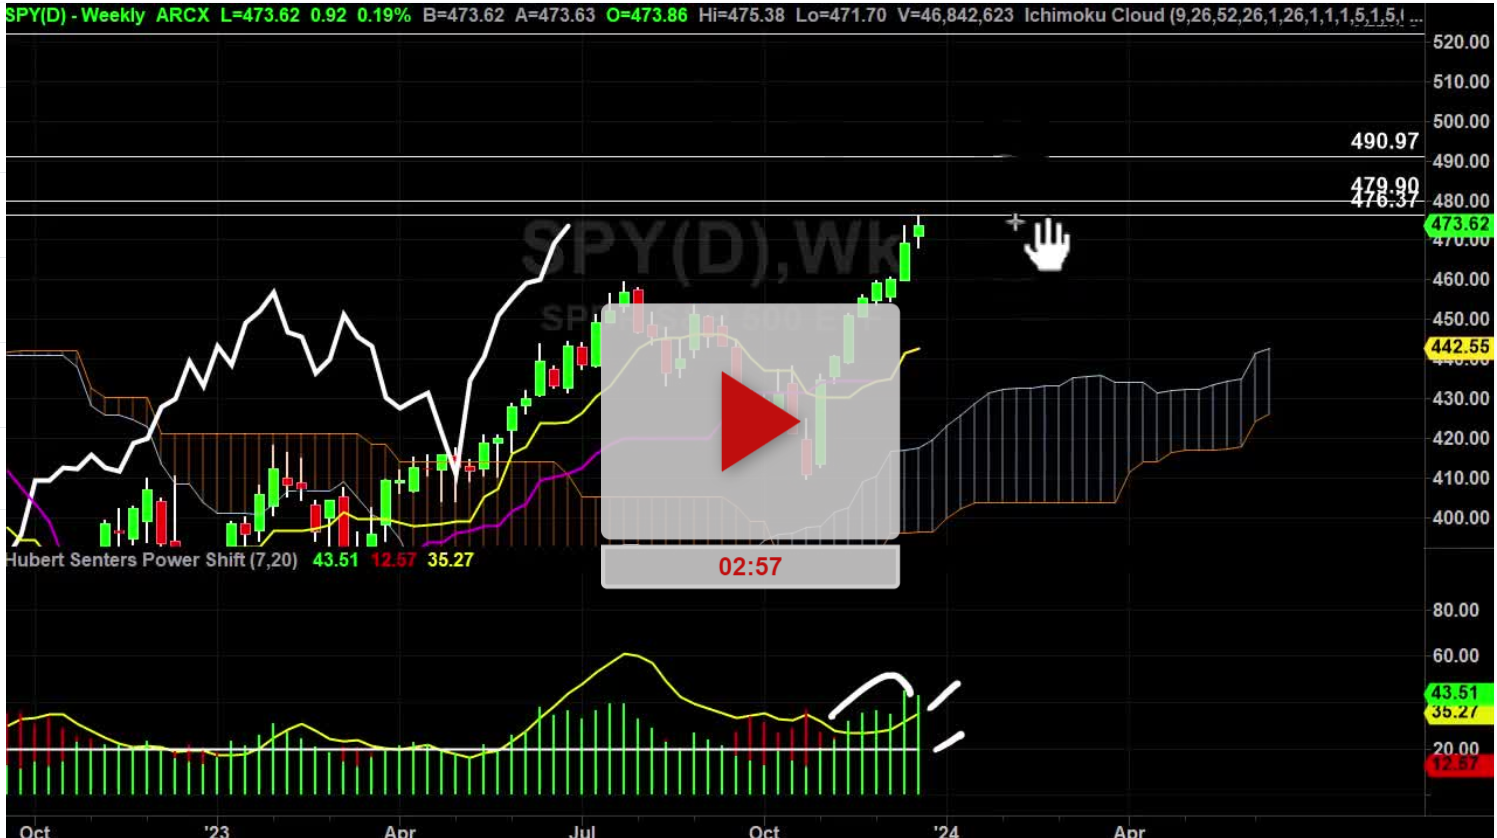
Task: Click the 20.00 indicator axis label
Action: coord(1456,748)
